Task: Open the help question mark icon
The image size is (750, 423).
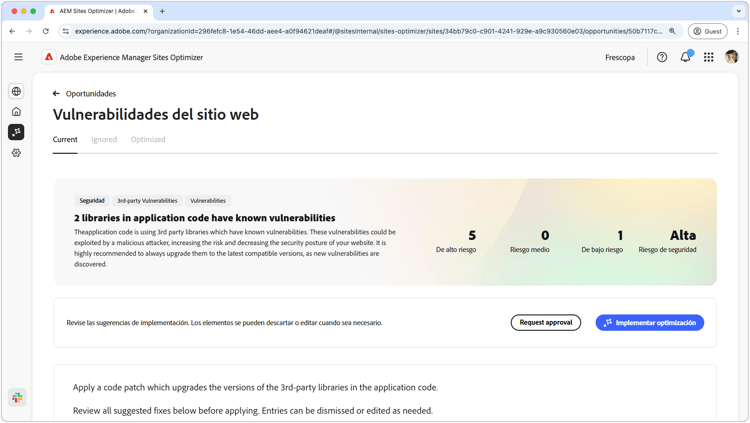Action: (662, 57)
